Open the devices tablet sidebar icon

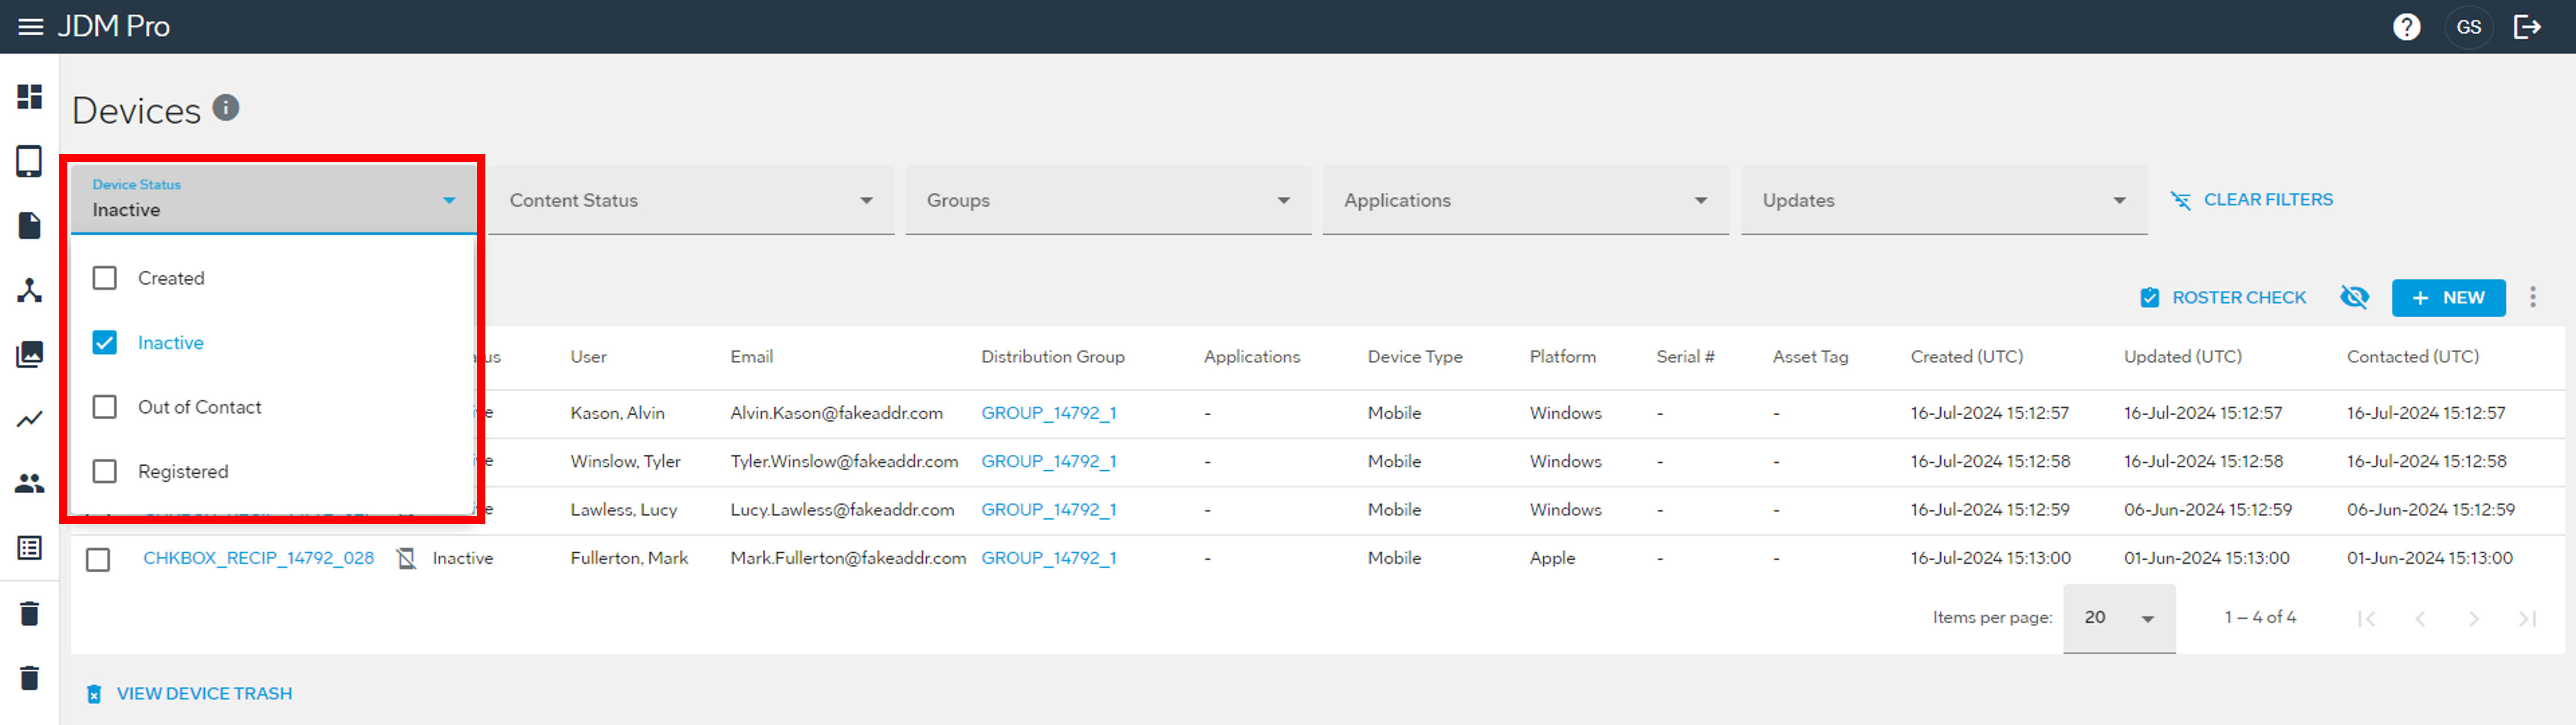[30, 161]
